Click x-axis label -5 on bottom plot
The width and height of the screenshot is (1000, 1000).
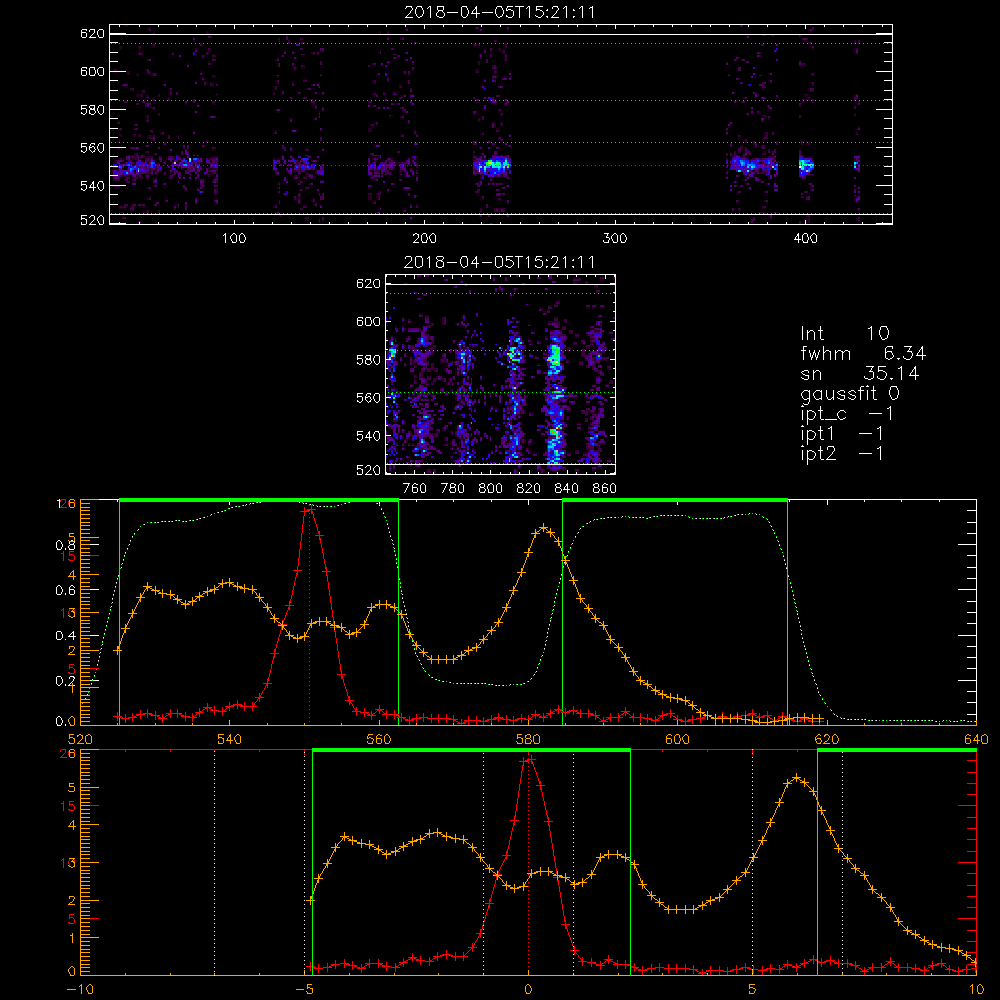[x=304, y=989]
